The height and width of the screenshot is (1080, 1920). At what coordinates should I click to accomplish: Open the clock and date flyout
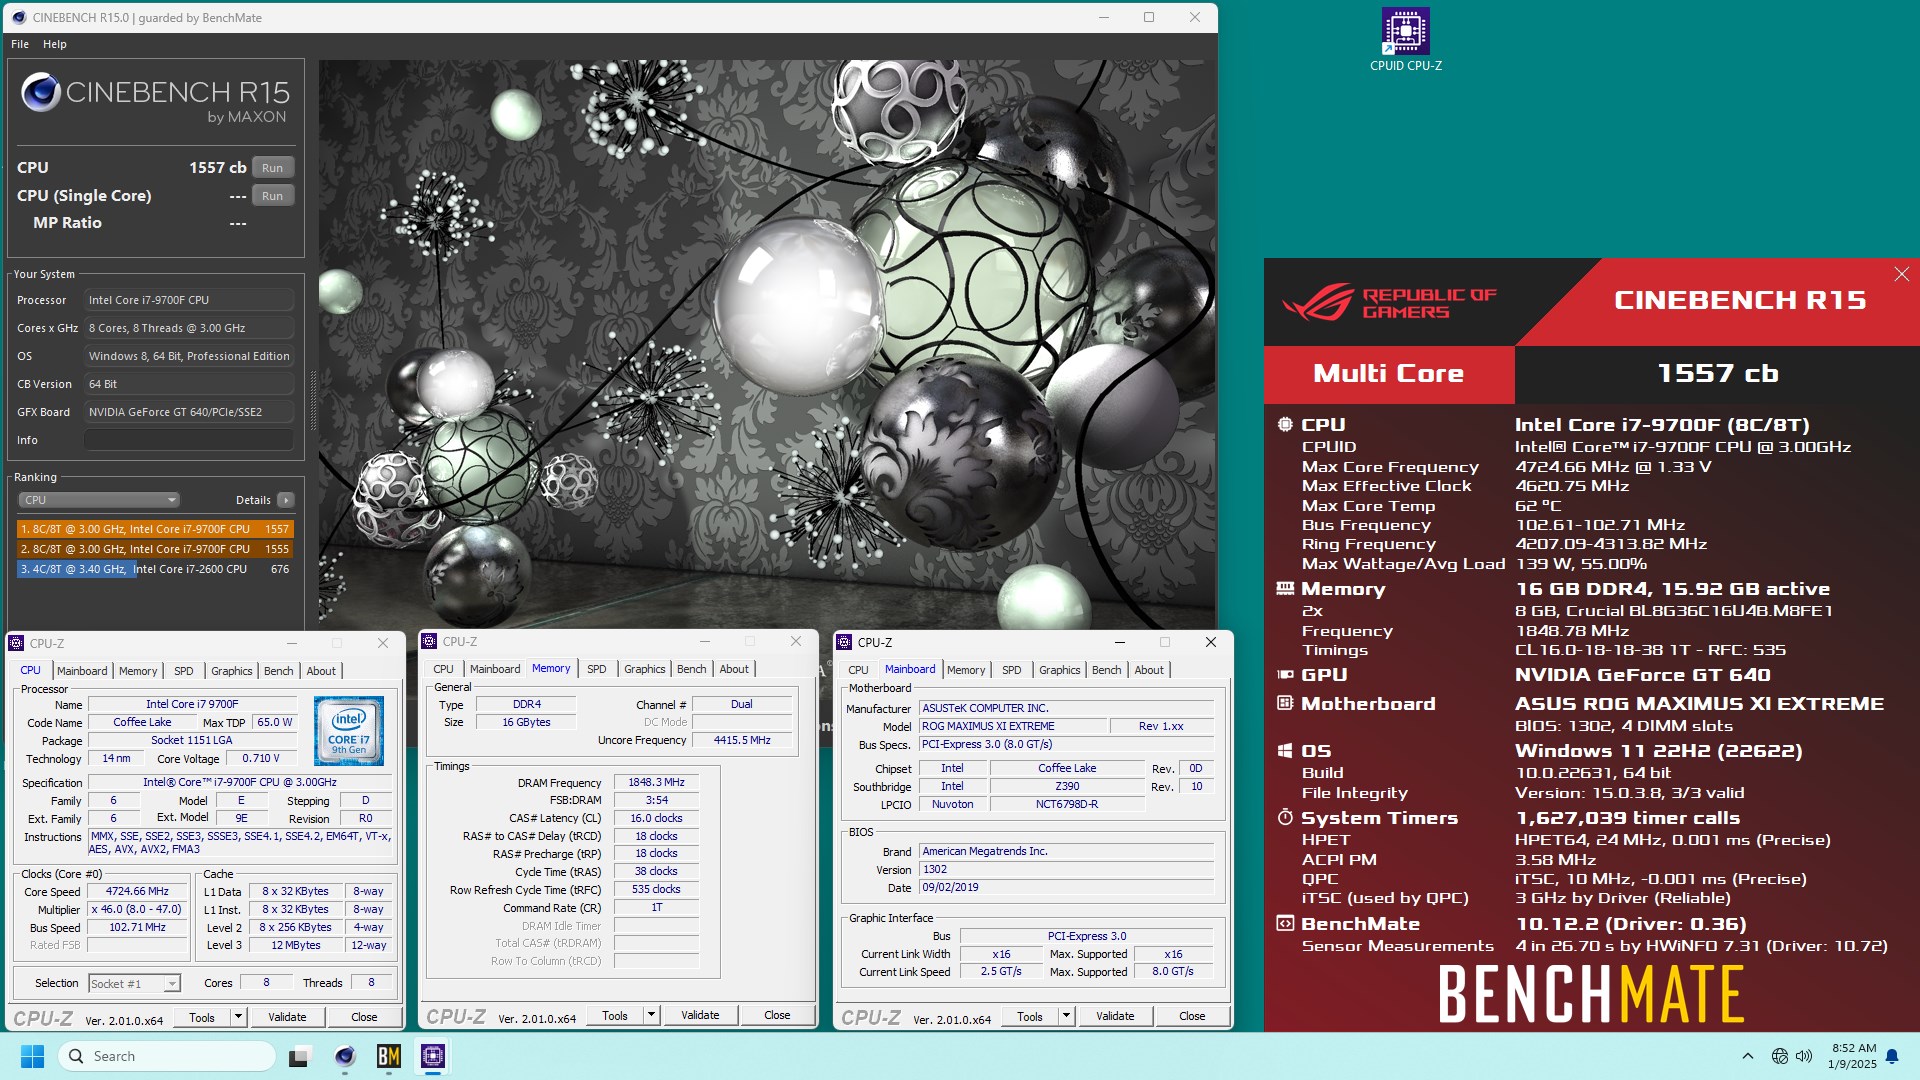click(1853, 1056)
